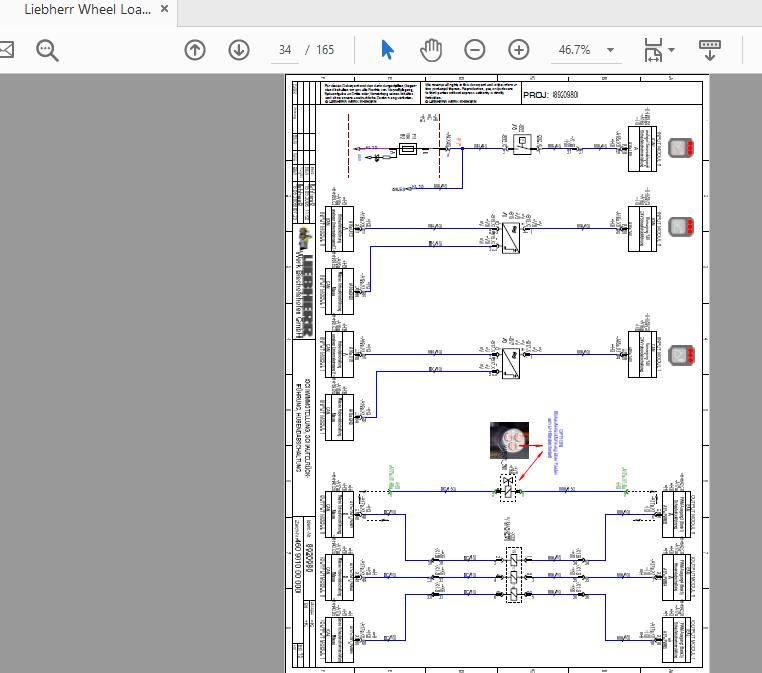Choose the arrow selection tool
This screenshot has width=762, height=673.
pyautogui.click(x=388, y=49)
